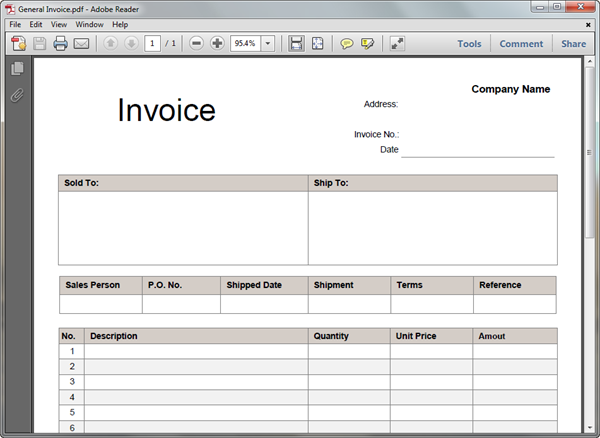
Task: Click the email envelope icon
Action: 82,44
